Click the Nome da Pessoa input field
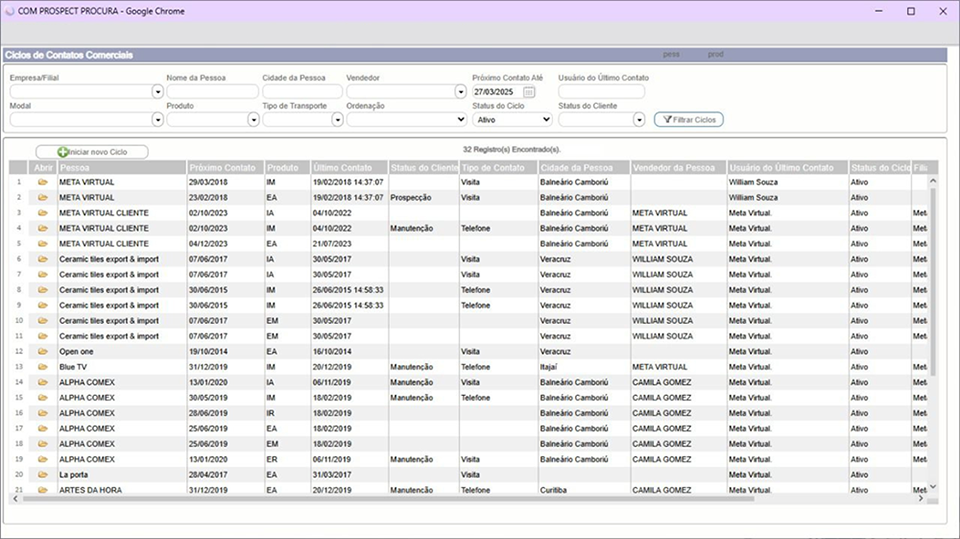This screenshot has height=539, width=960. tap(212, 92)
